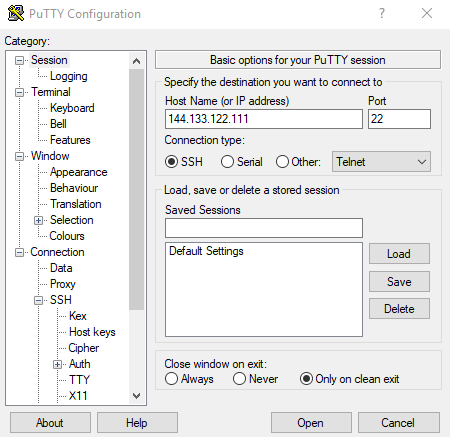Open the Terminal category

(x=51, y=92)
